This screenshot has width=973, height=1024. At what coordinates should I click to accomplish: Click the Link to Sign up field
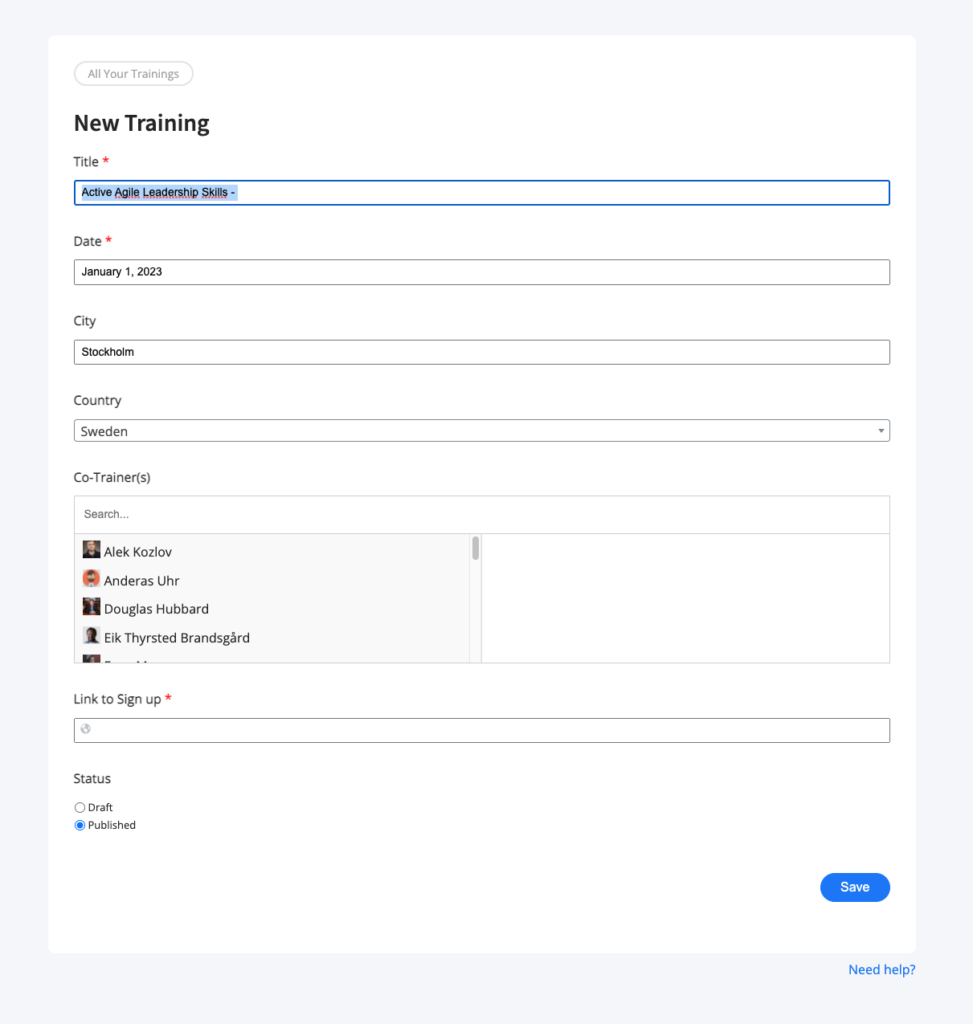(482, 730)
